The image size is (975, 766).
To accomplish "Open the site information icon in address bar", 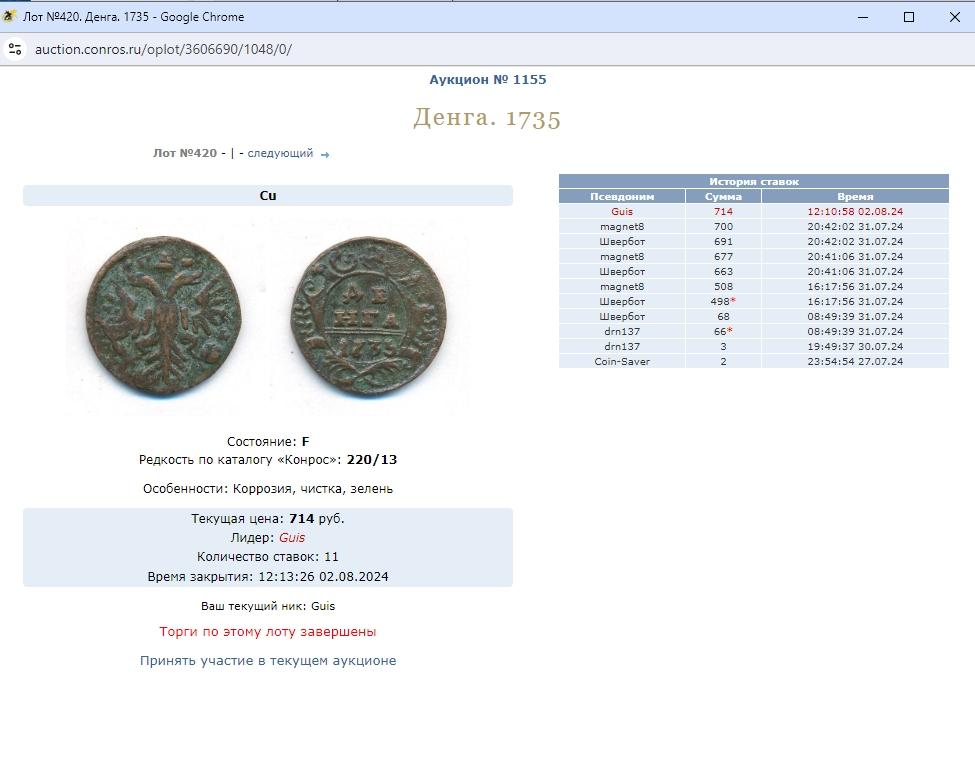I will point(15,49).
